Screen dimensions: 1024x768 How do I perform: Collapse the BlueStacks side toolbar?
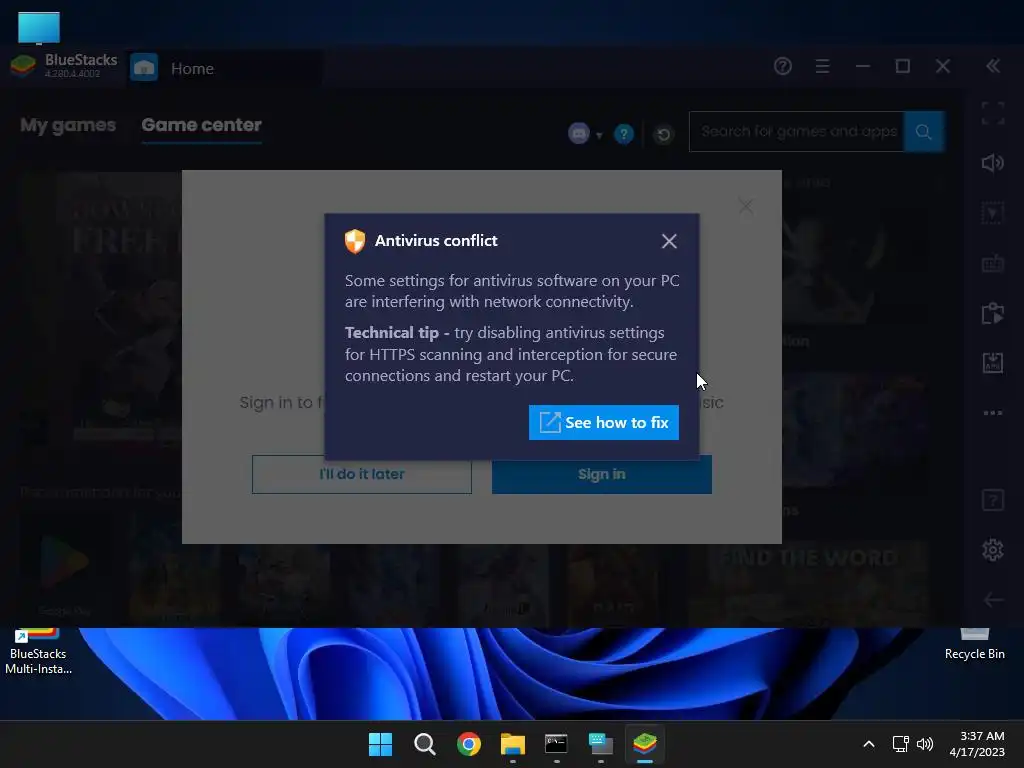pyautogui.click(x=993, y=66)
